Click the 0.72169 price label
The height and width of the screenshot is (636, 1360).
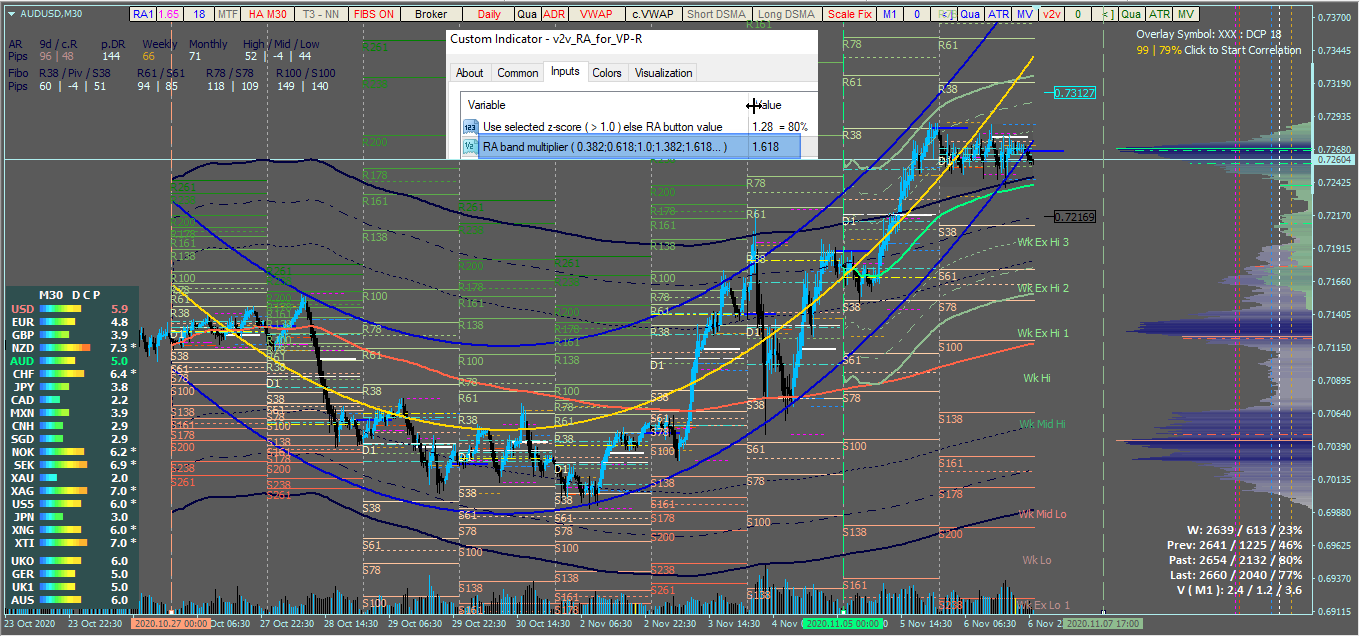point(1075,217)
